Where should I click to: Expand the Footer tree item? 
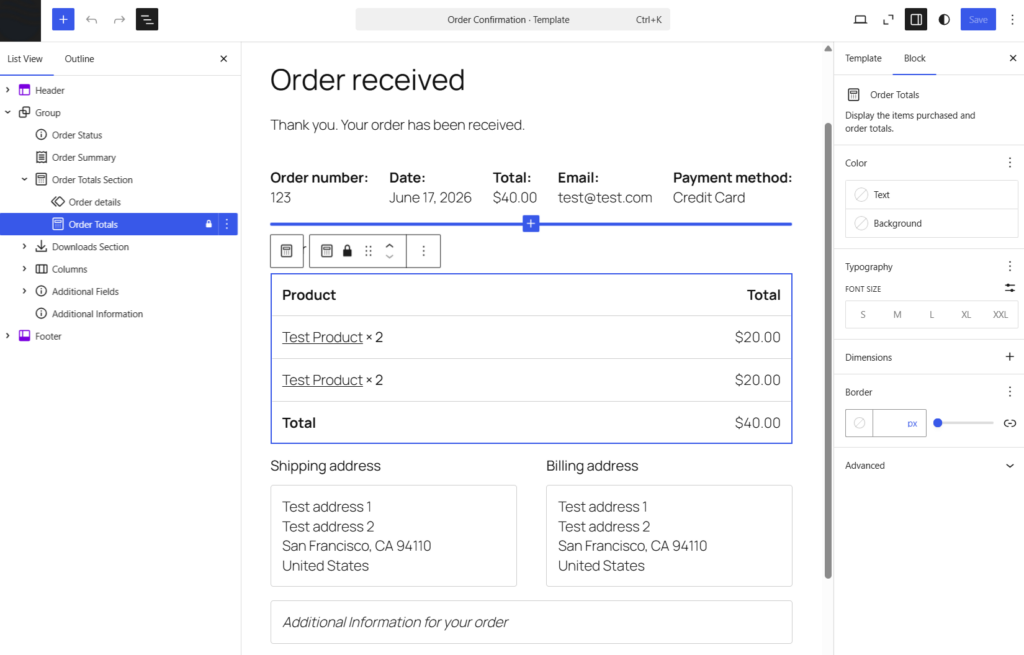8,336
